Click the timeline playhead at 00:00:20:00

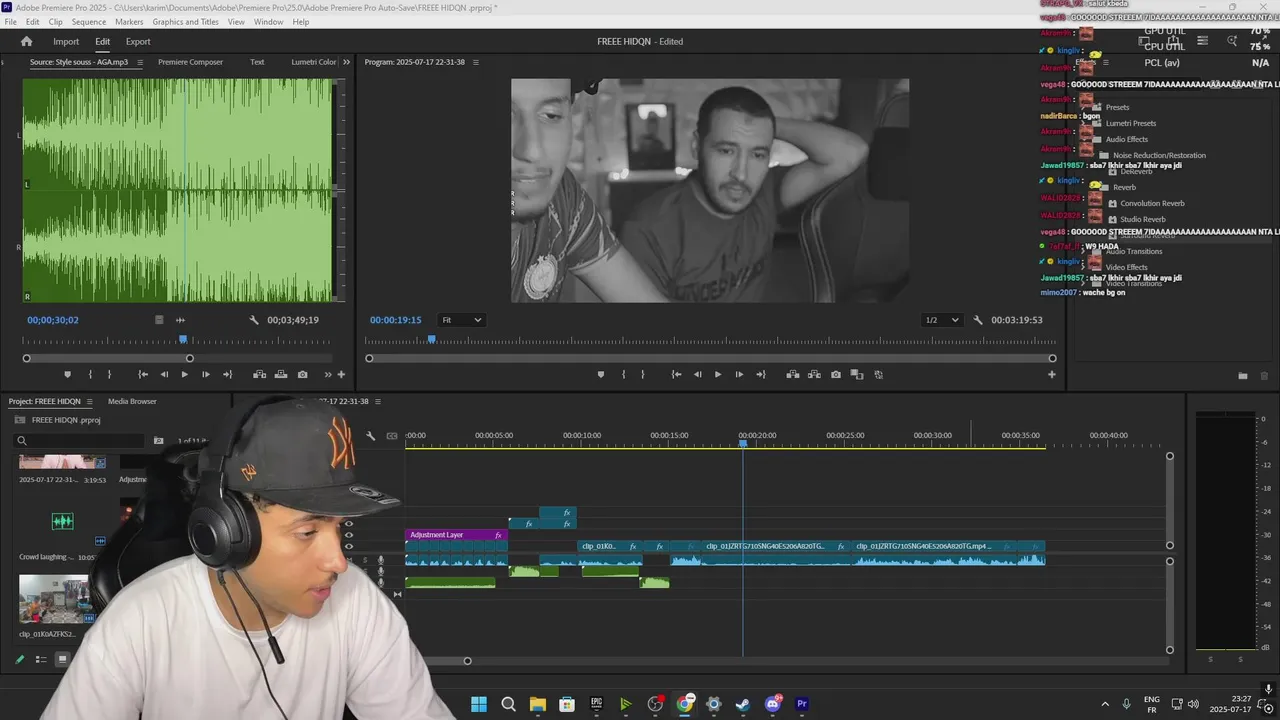[743, 442]
